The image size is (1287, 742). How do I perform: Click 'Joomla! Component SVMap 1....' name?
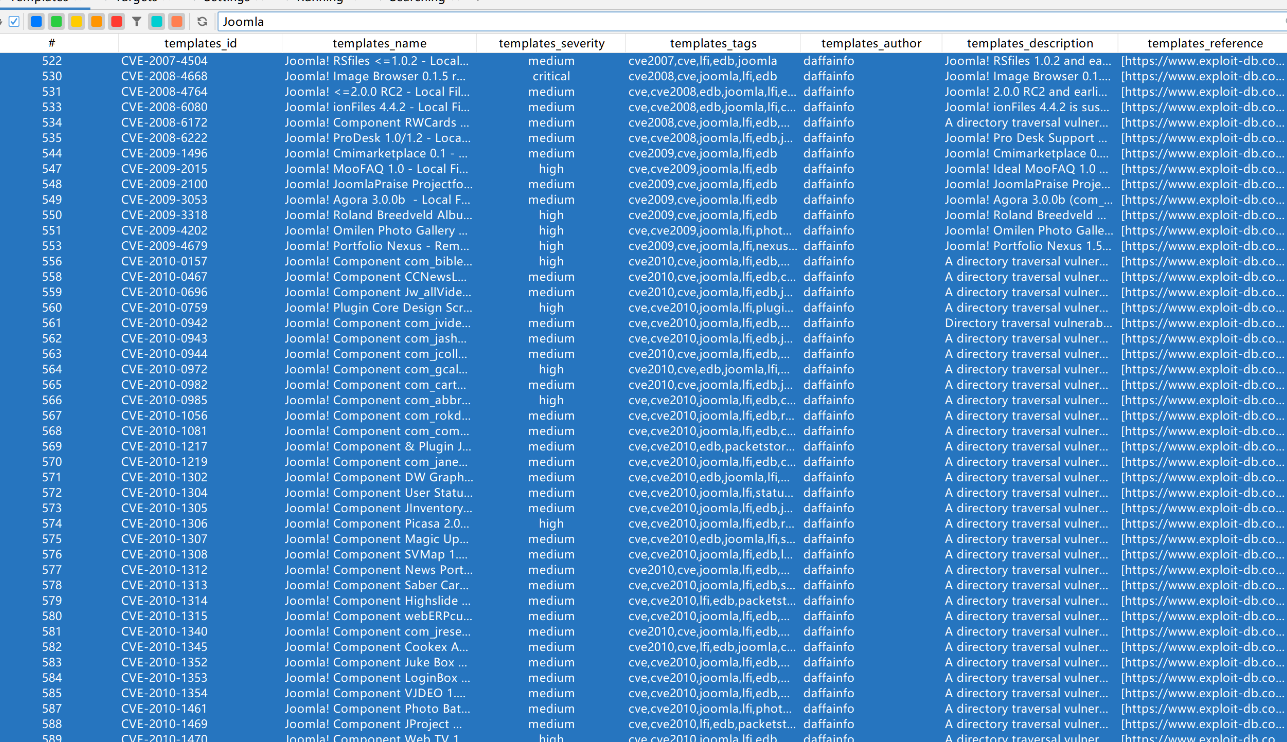[x=376, y=555]
